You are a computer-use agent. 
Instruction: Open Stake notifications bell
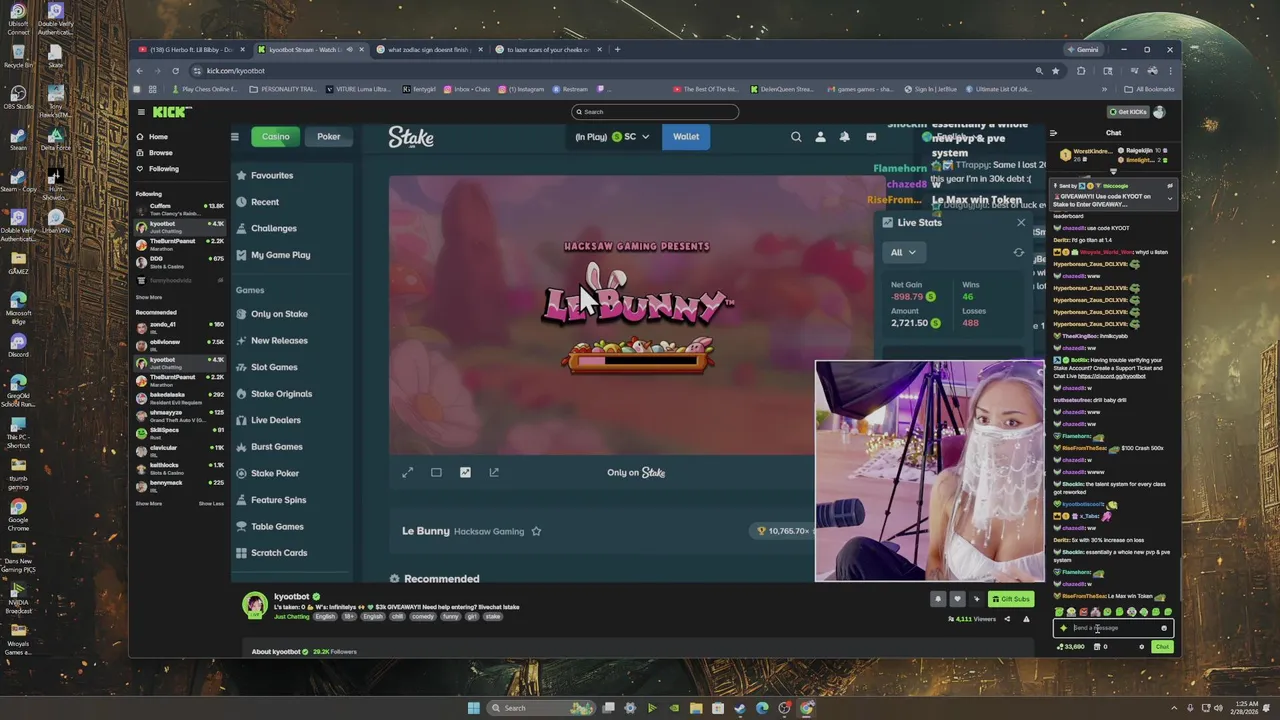click(x=845, y=137)
